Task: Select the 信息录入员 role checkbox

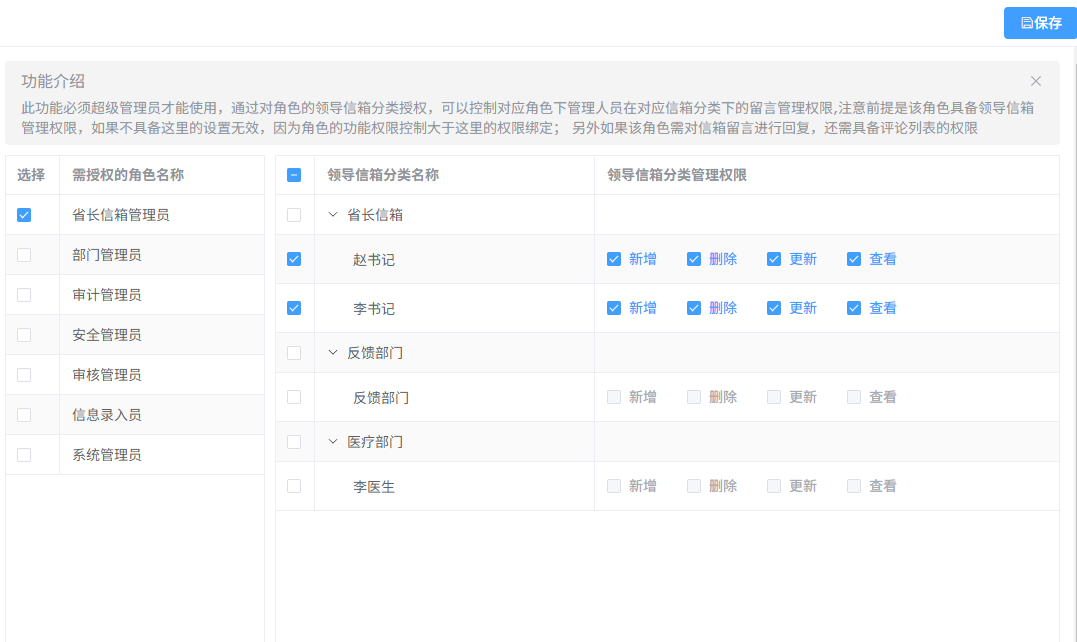Action: [24, 415]
